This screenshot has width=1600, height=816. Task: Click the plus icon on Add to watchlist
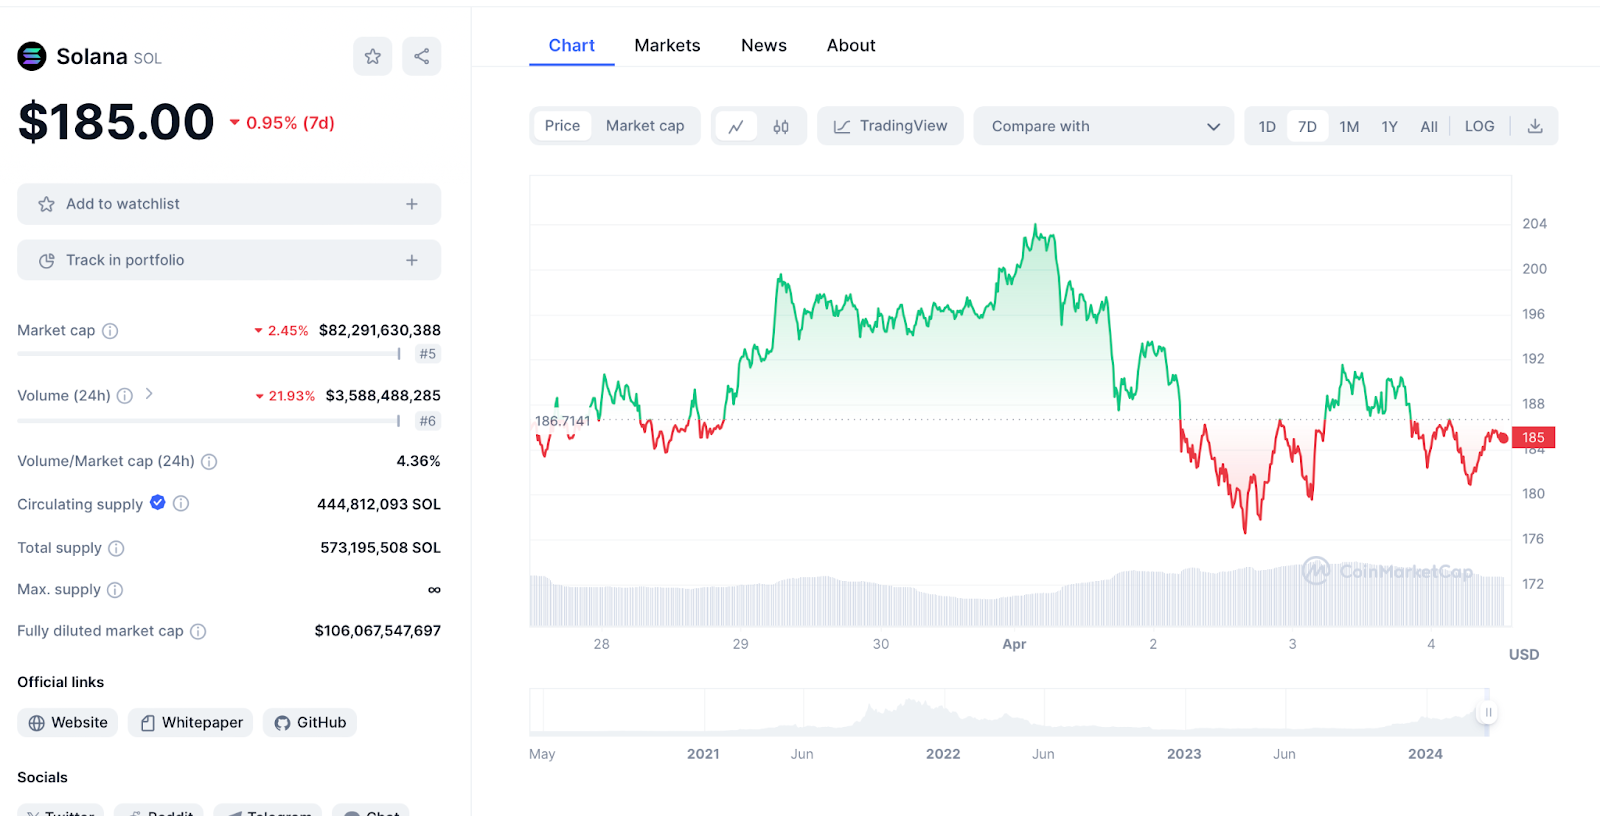(411, 204)
